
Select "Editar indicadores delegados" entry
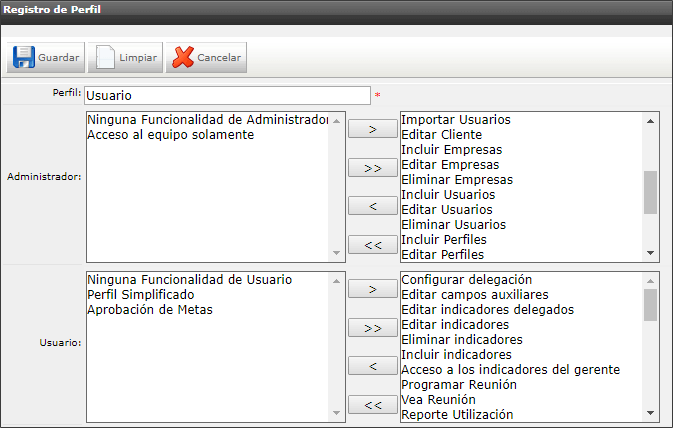(x=488, y=310)
